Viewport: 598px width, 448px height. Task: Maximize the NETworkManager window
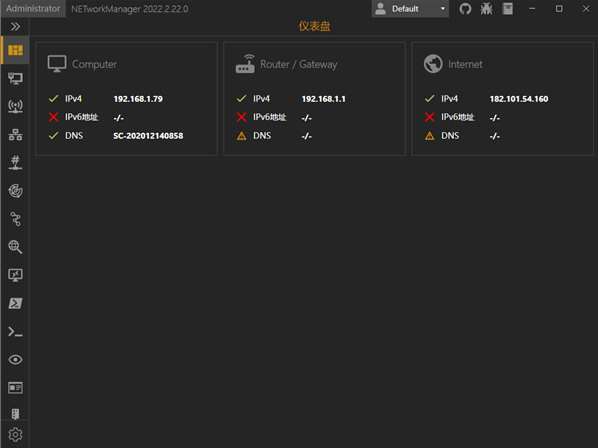(x=559, y=9)
